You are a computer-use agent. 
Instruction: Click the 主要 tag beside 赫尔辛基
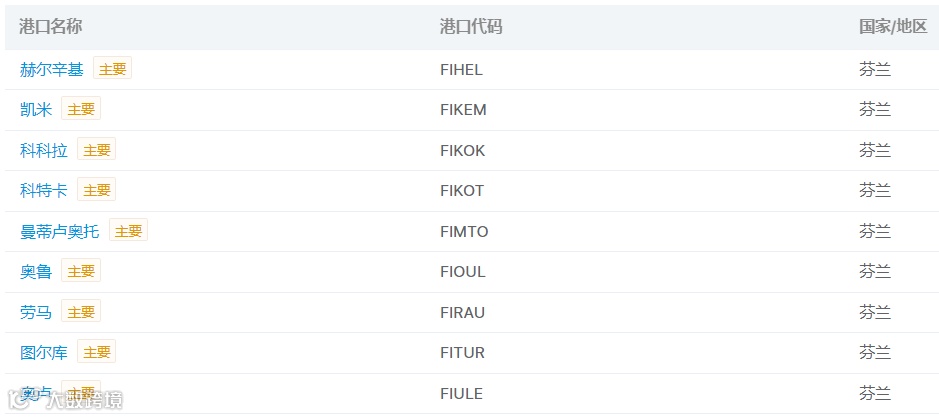[113, 68]
